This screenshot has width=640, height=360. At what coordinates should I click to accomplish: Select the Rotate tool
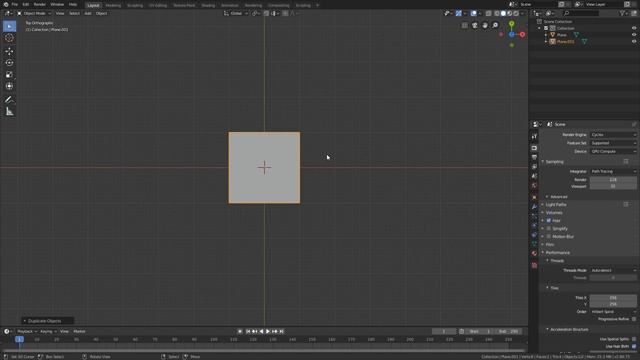[x=9, y=63]
